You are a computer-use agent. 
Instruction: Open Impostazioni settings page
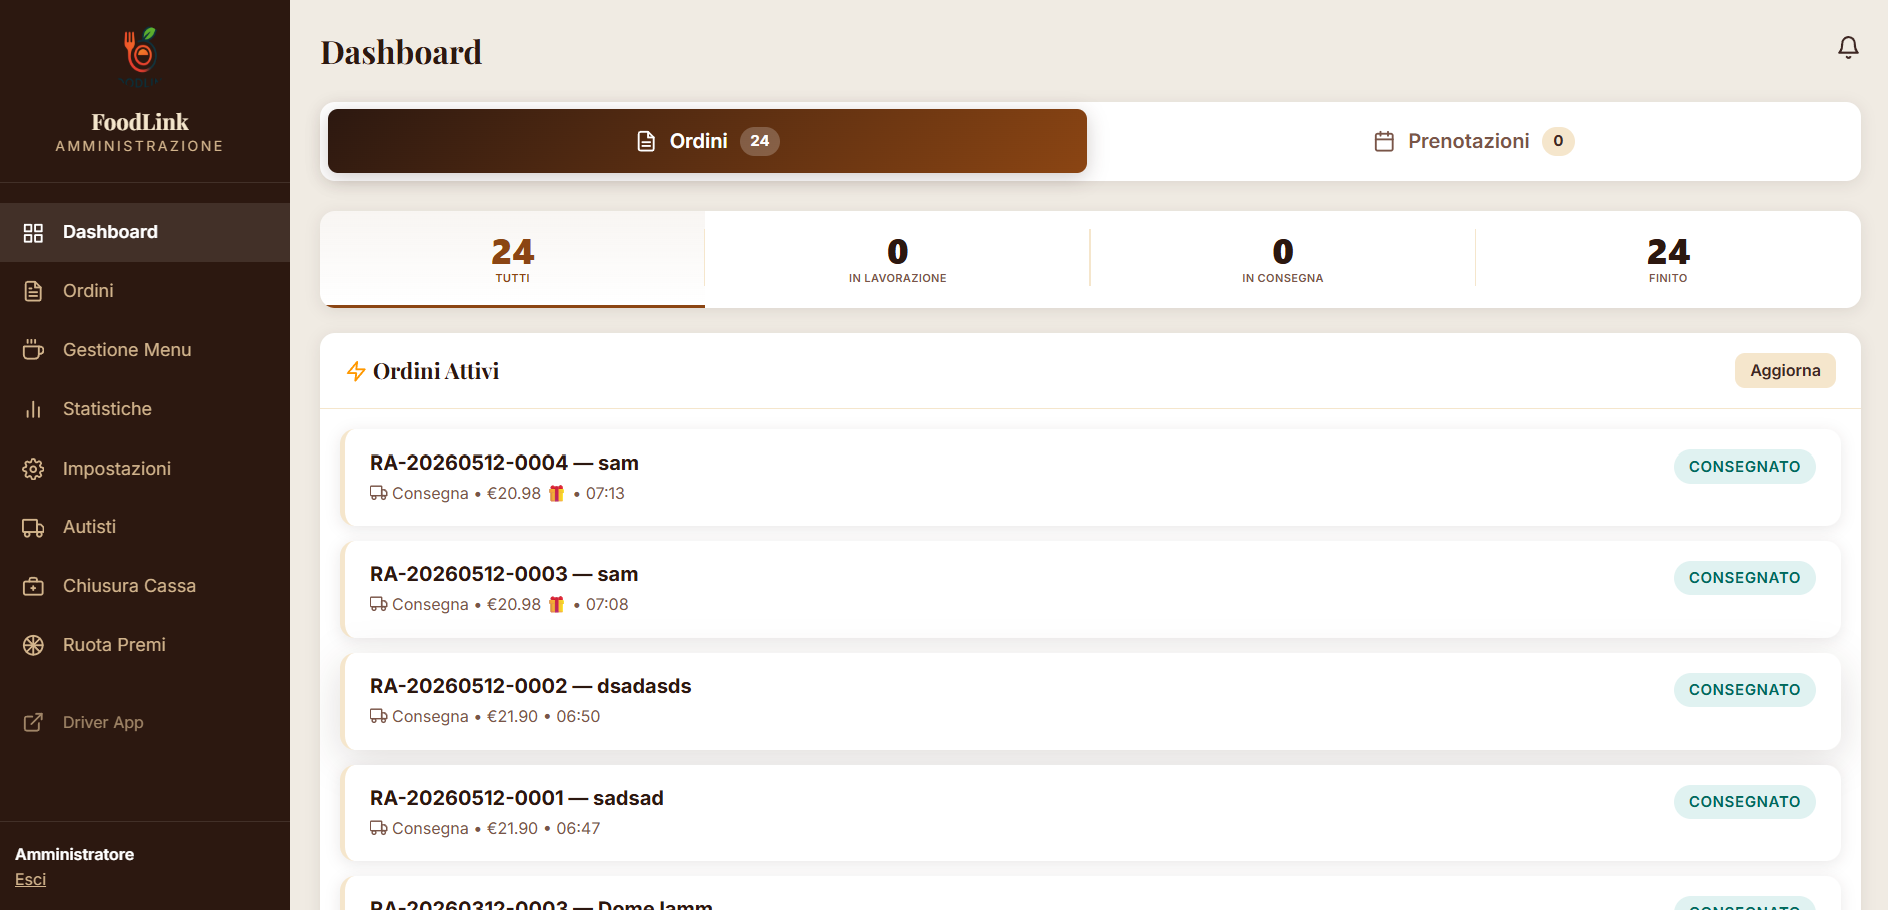[145, 469]
